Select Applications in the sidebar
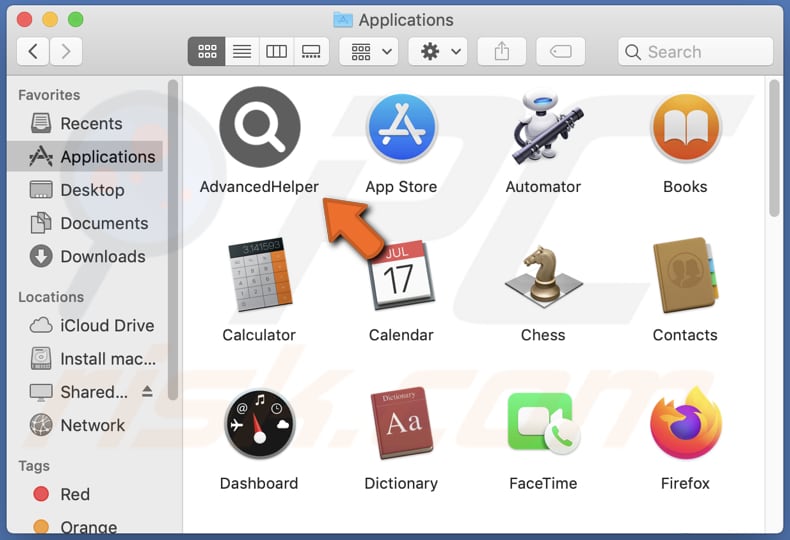This screenshot has height=540, width=790. [85, 157]
